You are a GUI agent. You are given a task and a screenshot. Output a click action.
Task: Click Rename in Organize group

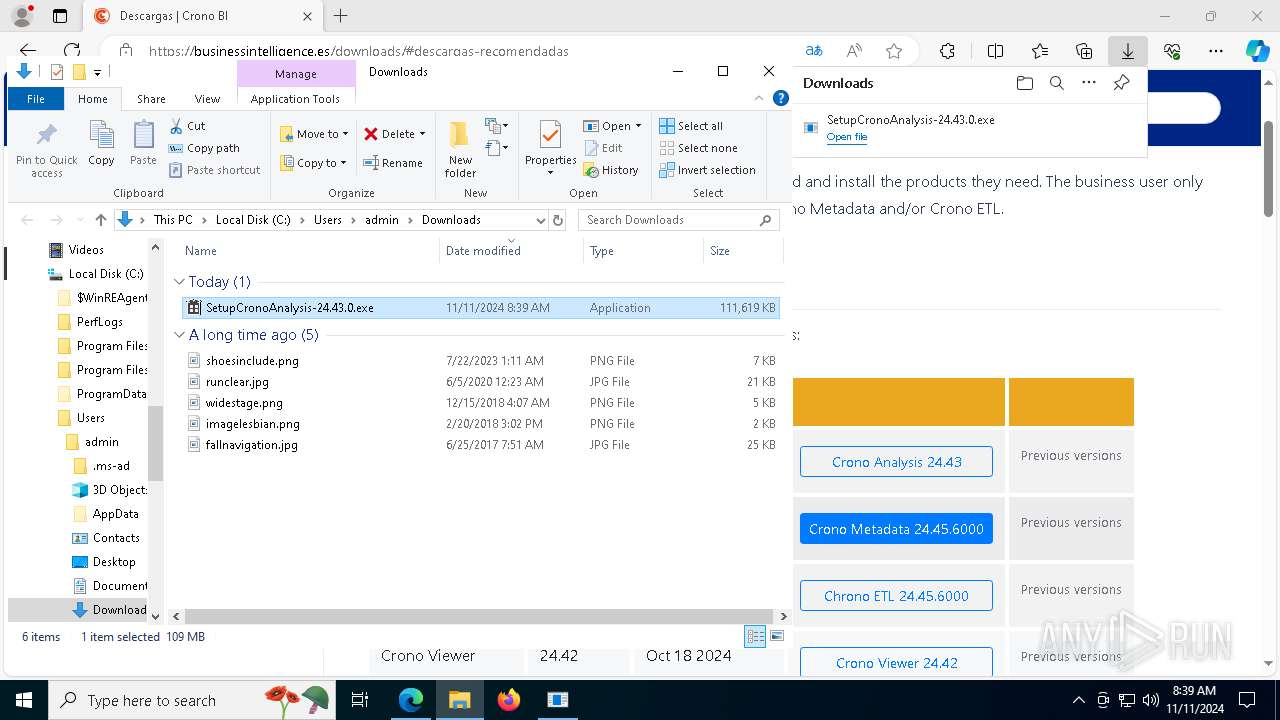[x=392, y=163]
